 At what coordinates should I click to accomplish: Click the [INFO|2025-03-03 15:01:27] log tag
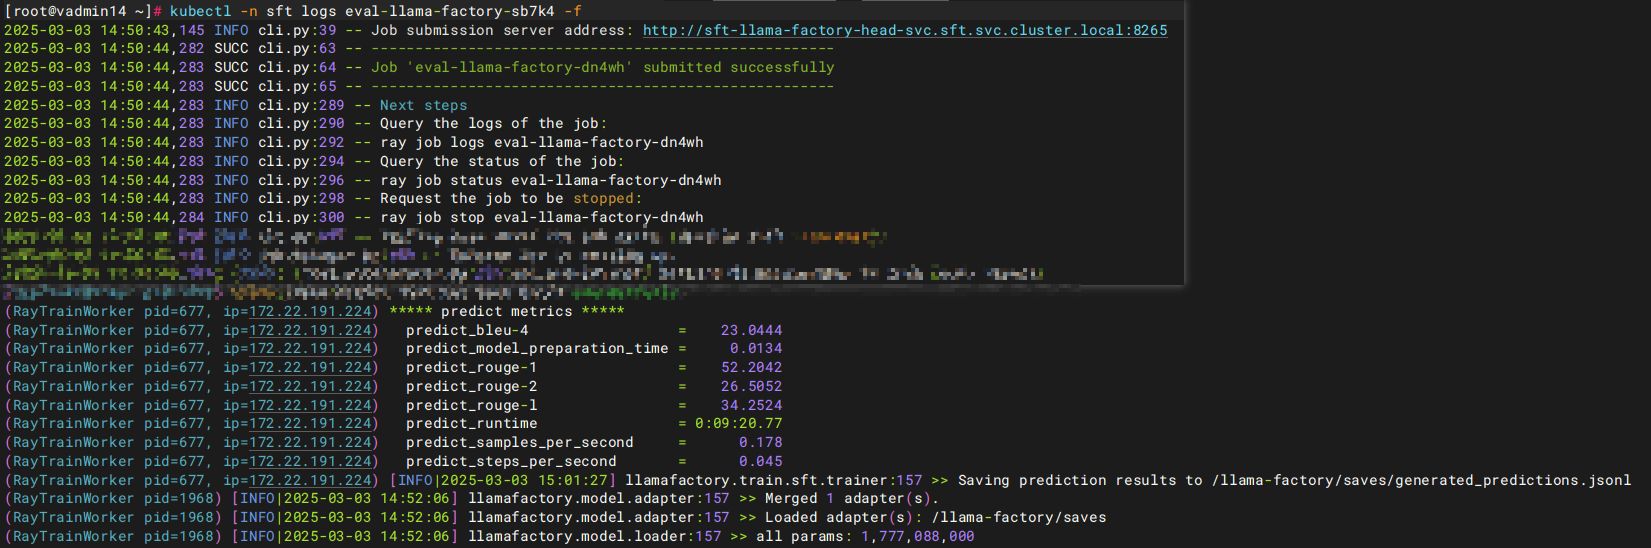point(502,480)
